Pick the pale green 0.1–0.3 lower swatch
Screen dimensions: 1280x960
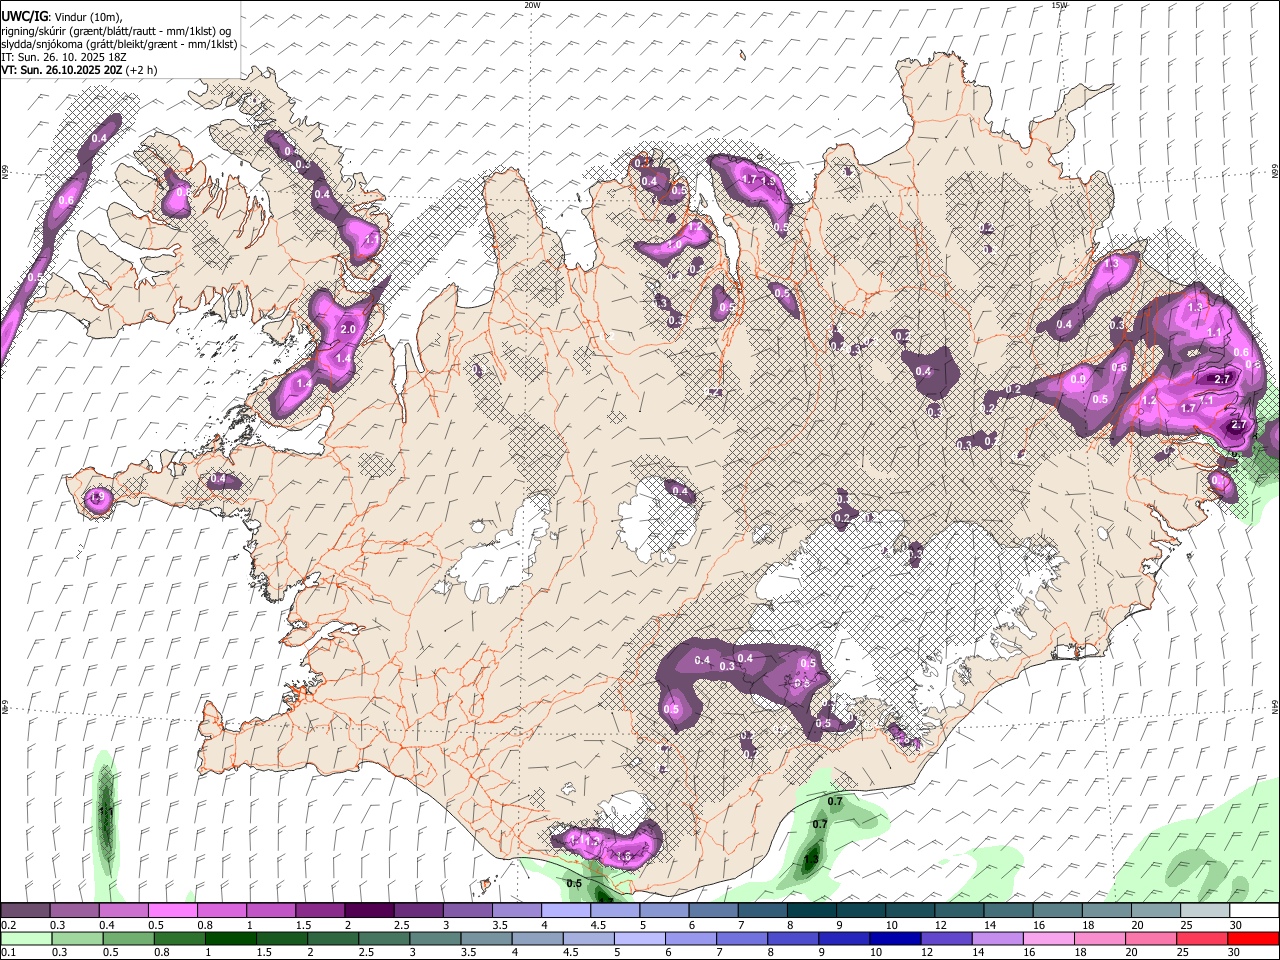coord(26,938)
